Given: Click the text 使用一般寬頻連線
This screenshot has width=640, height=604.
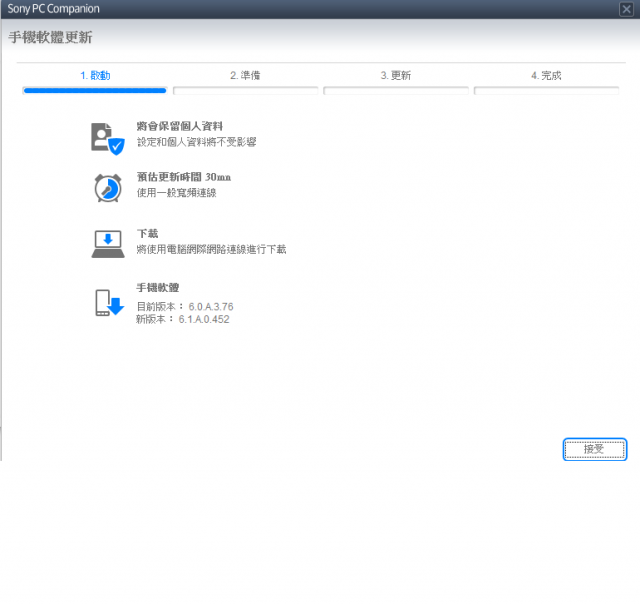Looking at the screenshot, I should 176,193.
